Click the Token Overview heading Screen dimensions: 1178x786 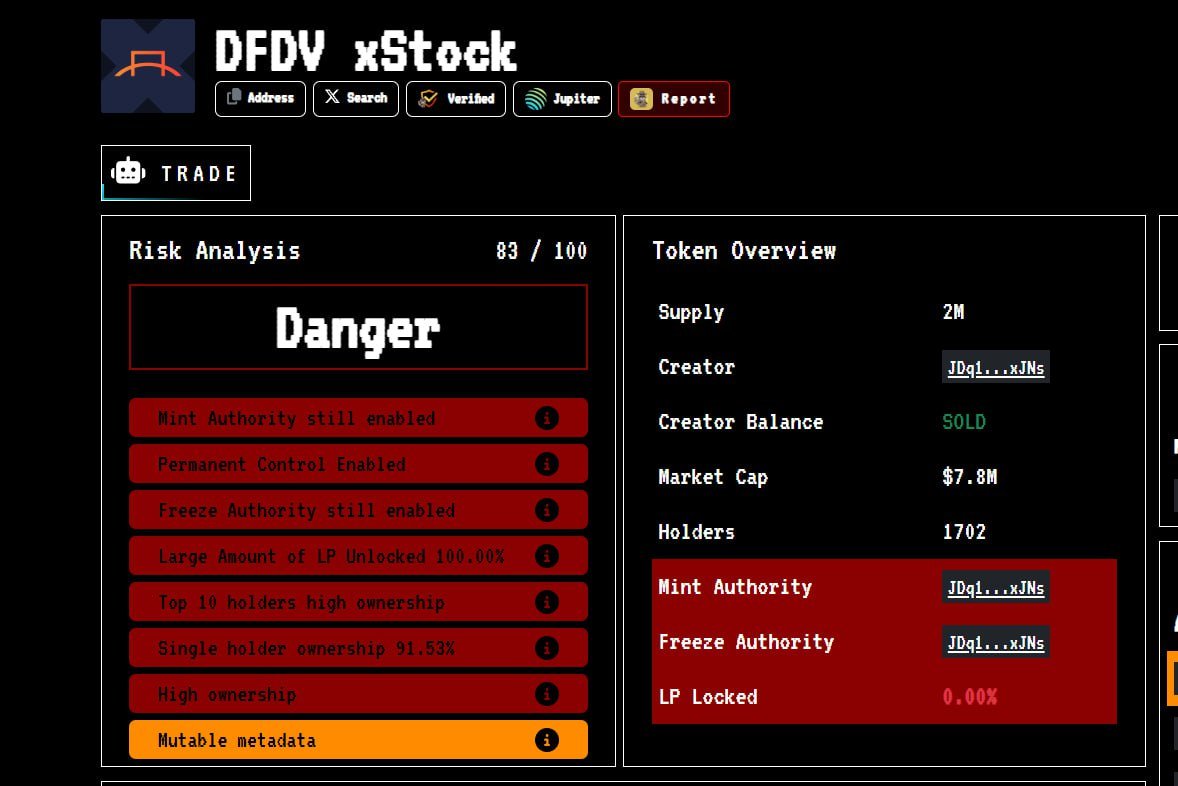(x=744, y=251)
